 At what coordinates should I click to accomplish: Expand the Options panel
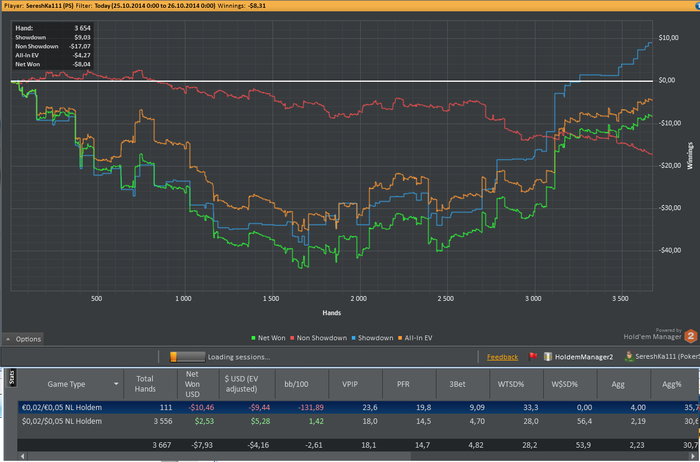(23, 339)
